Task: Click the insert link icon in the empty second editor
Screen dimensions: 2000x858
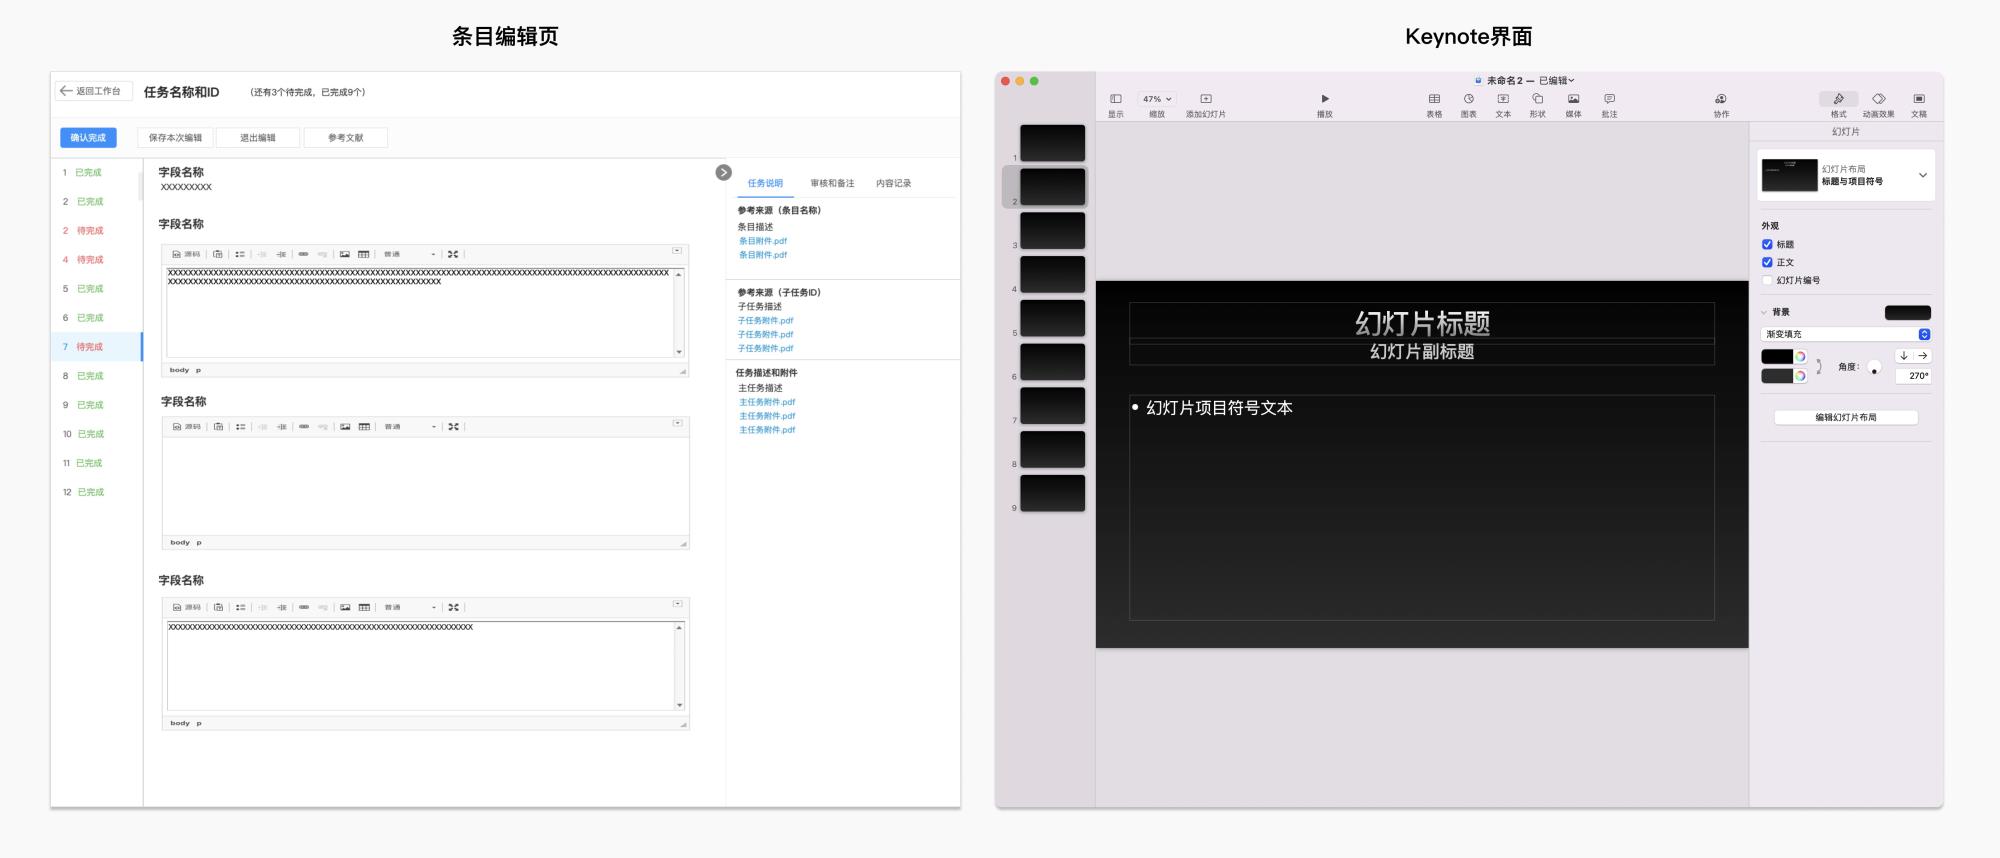Action: point(304,426)
